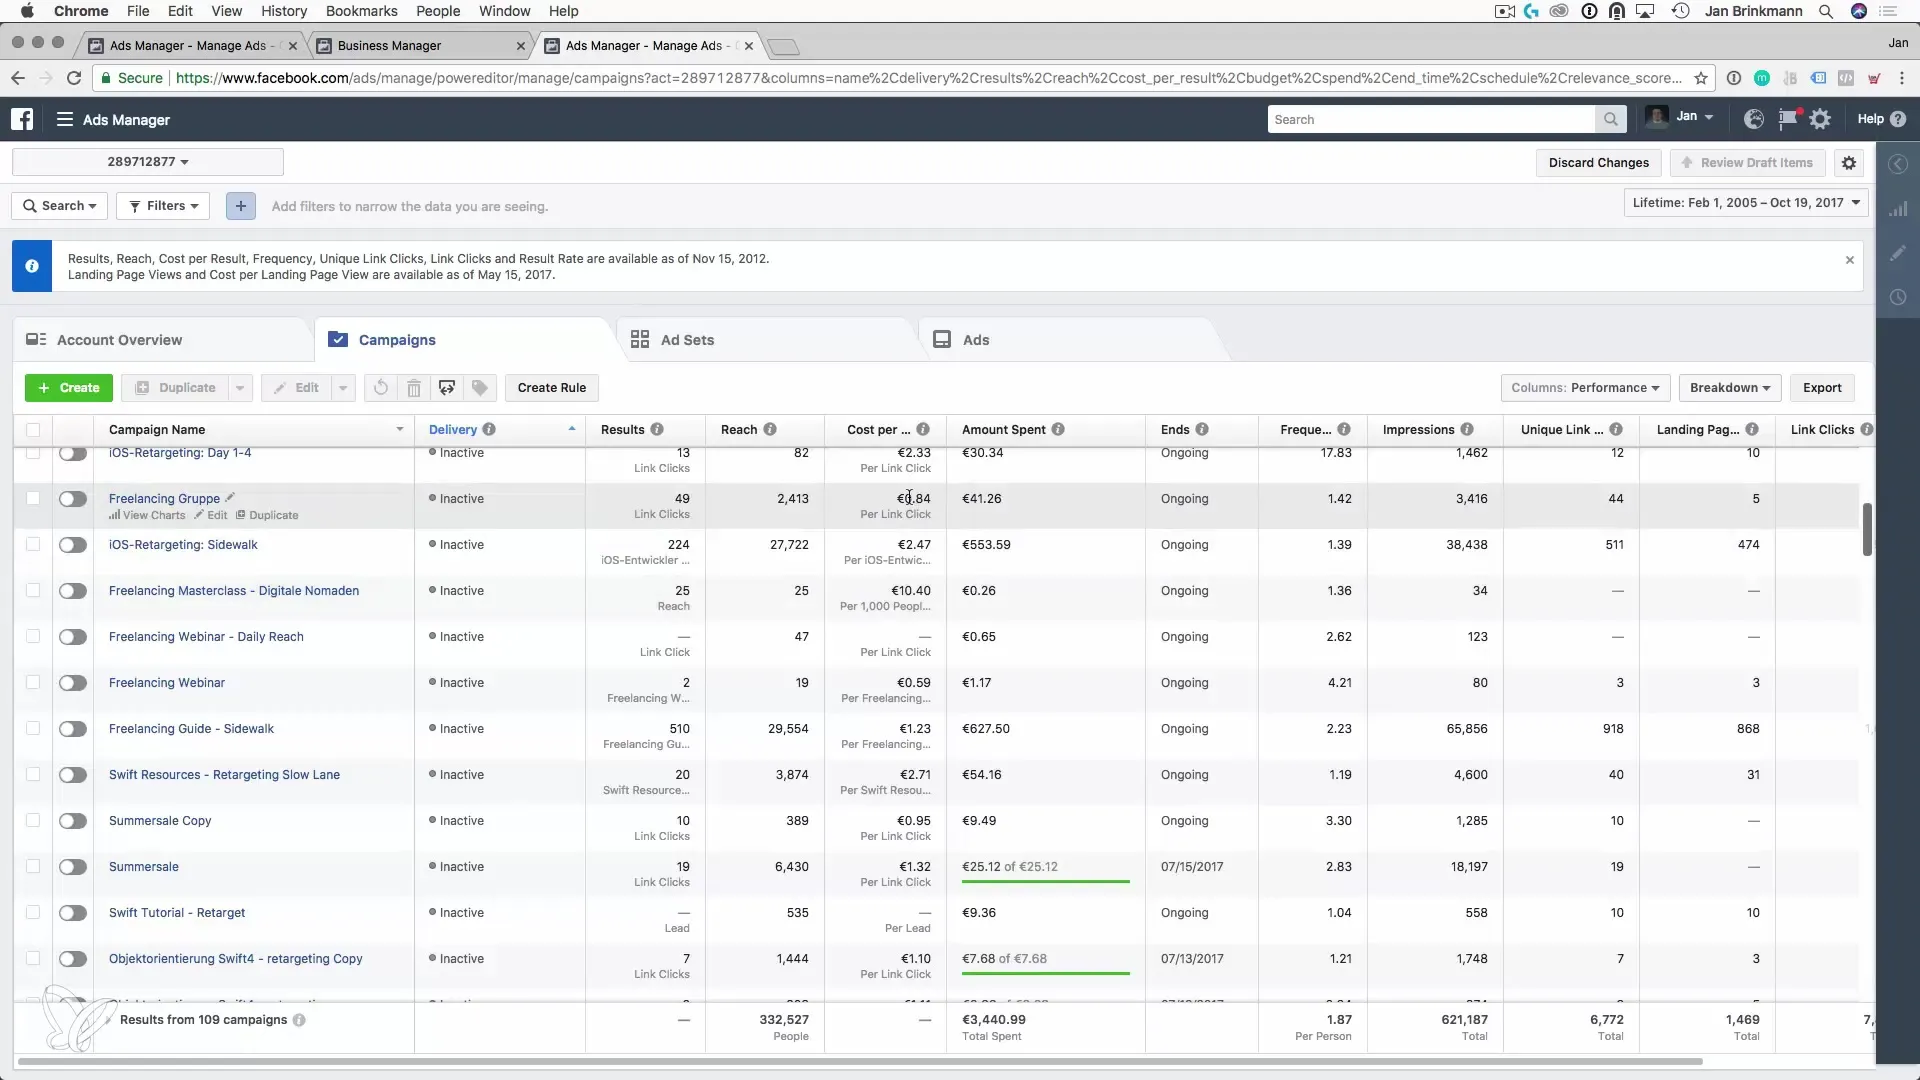Expand the Edit button arrow
The image size is (1920, 1080).
[343, 388]
